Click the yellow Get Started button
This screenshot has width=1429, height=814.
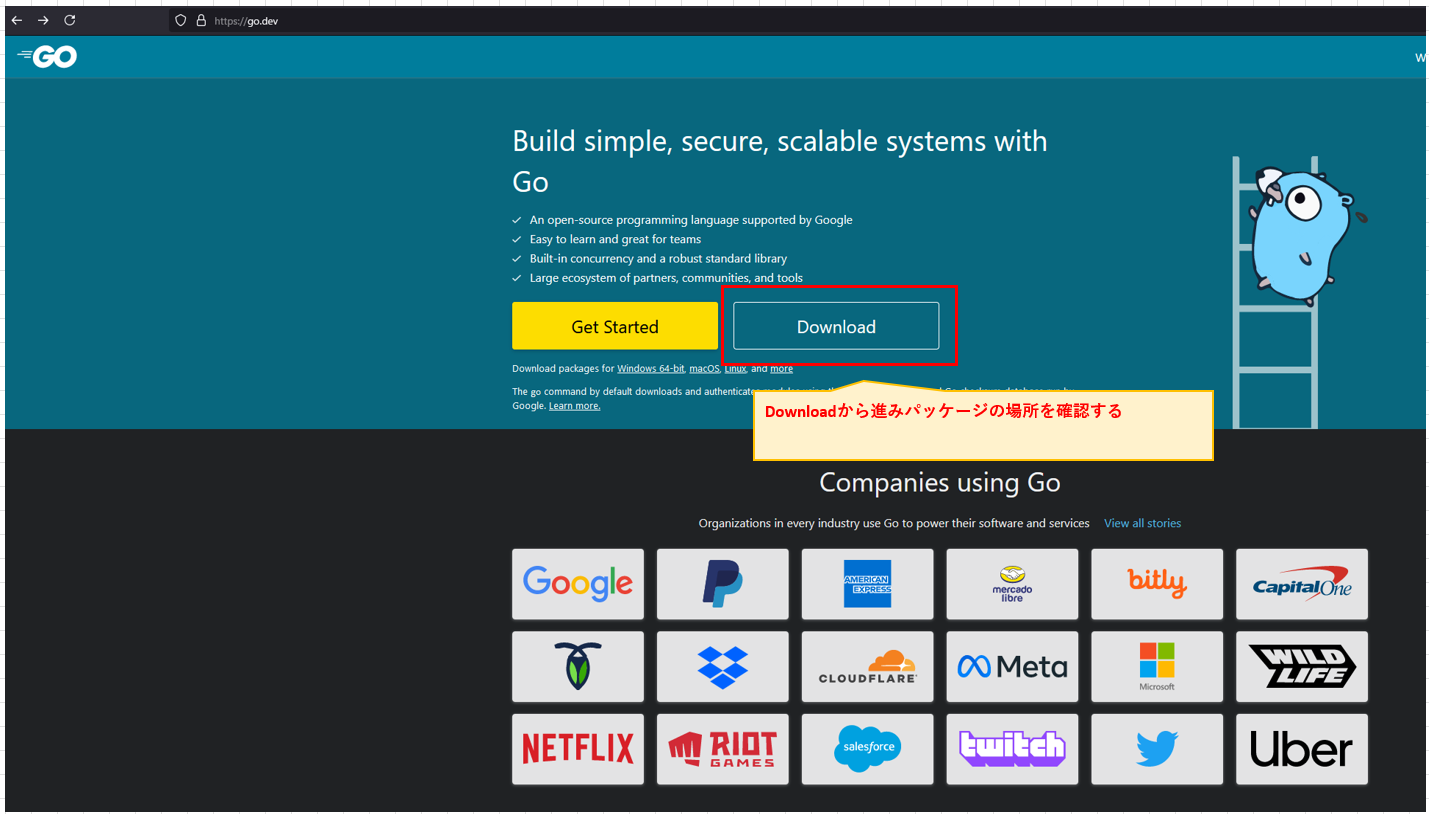click(614, 326)
